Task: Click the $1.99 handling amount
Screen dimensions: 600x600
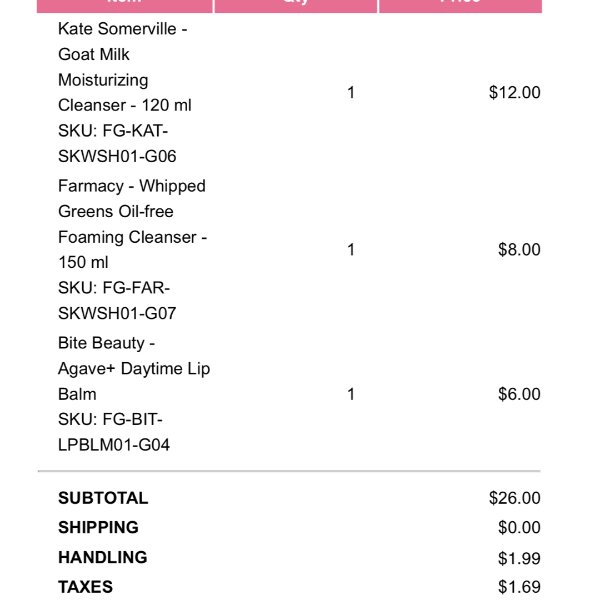Action: pyautogui.click(x=519, y=558)
